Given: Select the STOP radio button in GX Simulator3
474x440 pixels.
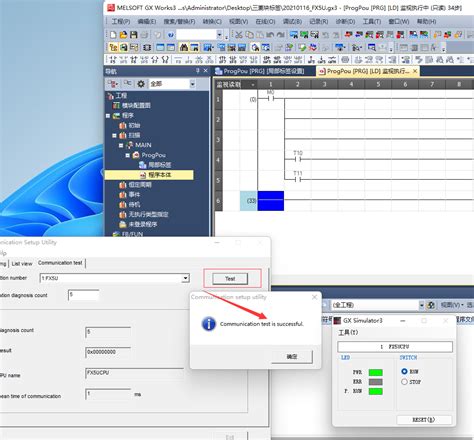Looking at the screenshot, I should 404,382.
